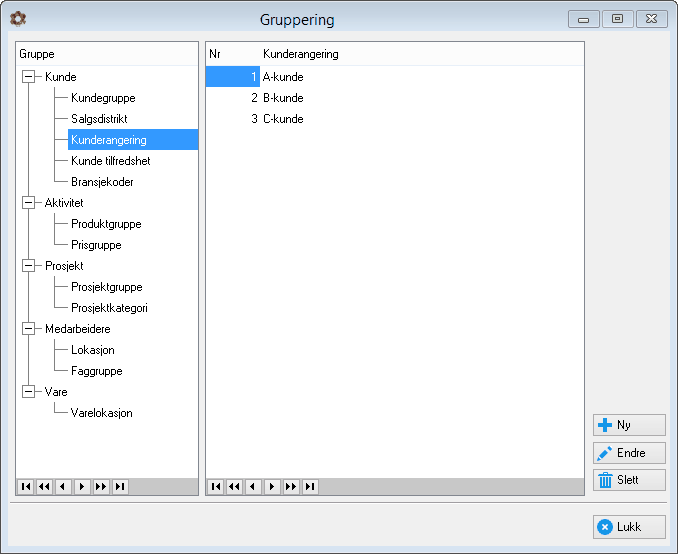This screenshot has height=554, width=678.
Task: Collapse the Medarbeidere tree node
Action: (29, 329)
